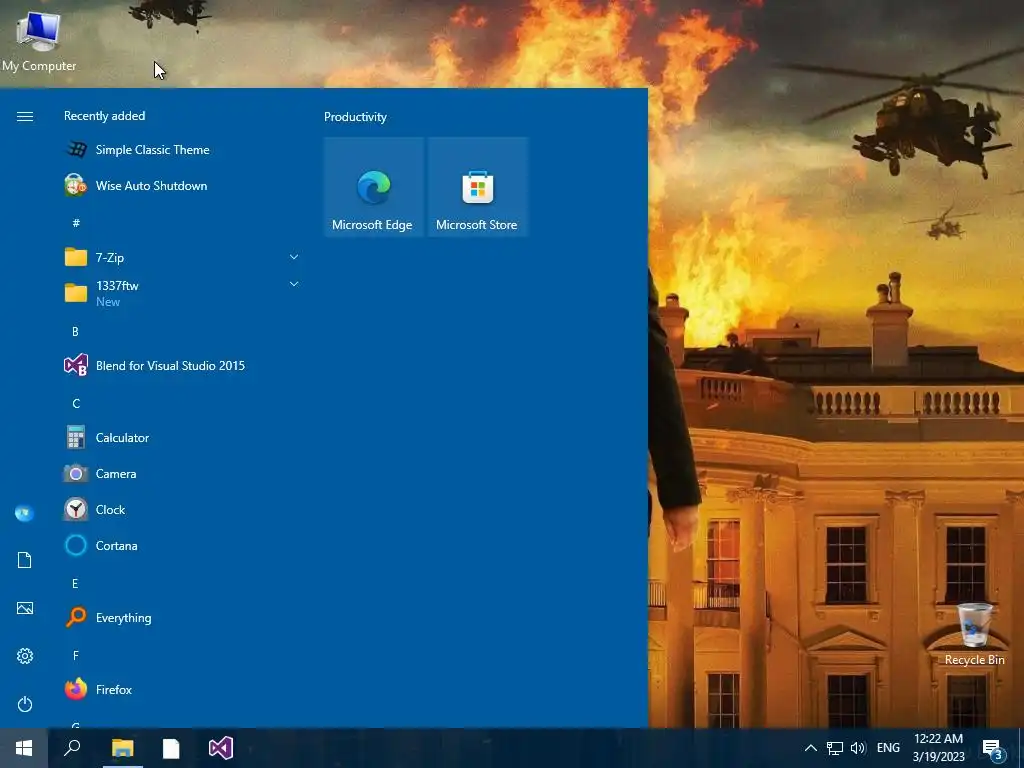1024x768 pixels.
Task: Open Visual Studio from taskbar
Action: [221, 748]
